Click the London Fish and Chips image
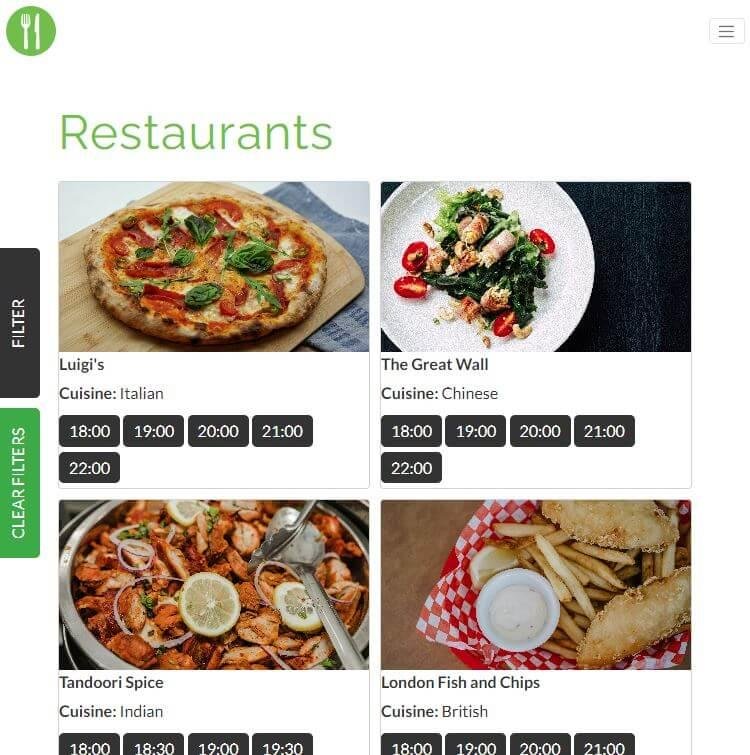The width and height of the screenshot is (750, 755). click(536, 585)
